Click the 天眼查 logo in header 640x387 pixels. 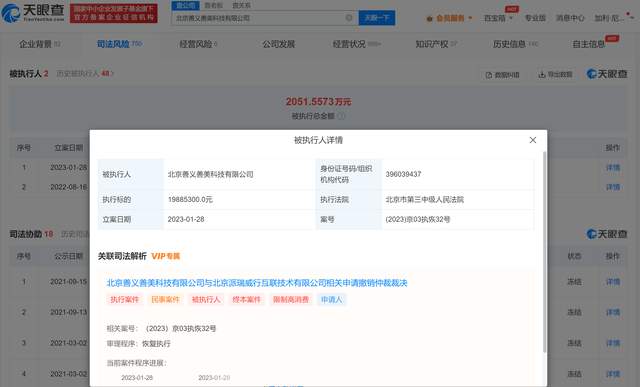tap(33, 13)
